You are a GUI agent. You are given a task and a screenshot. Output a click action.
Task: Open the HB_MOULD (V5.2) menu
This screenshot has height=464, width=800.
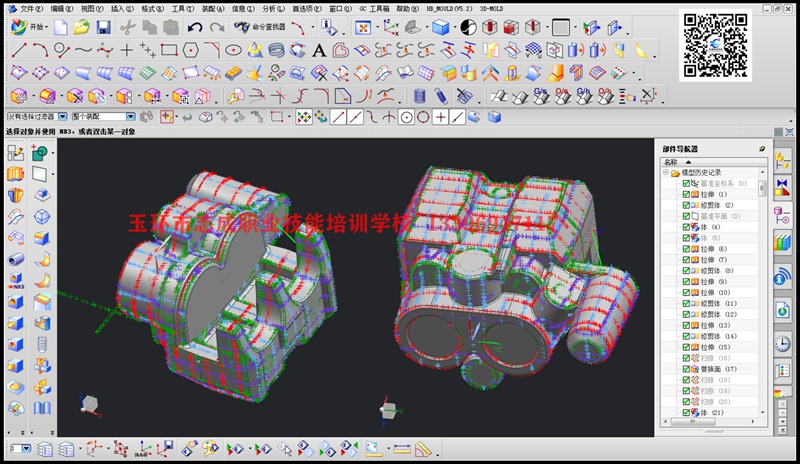point(449,9)
